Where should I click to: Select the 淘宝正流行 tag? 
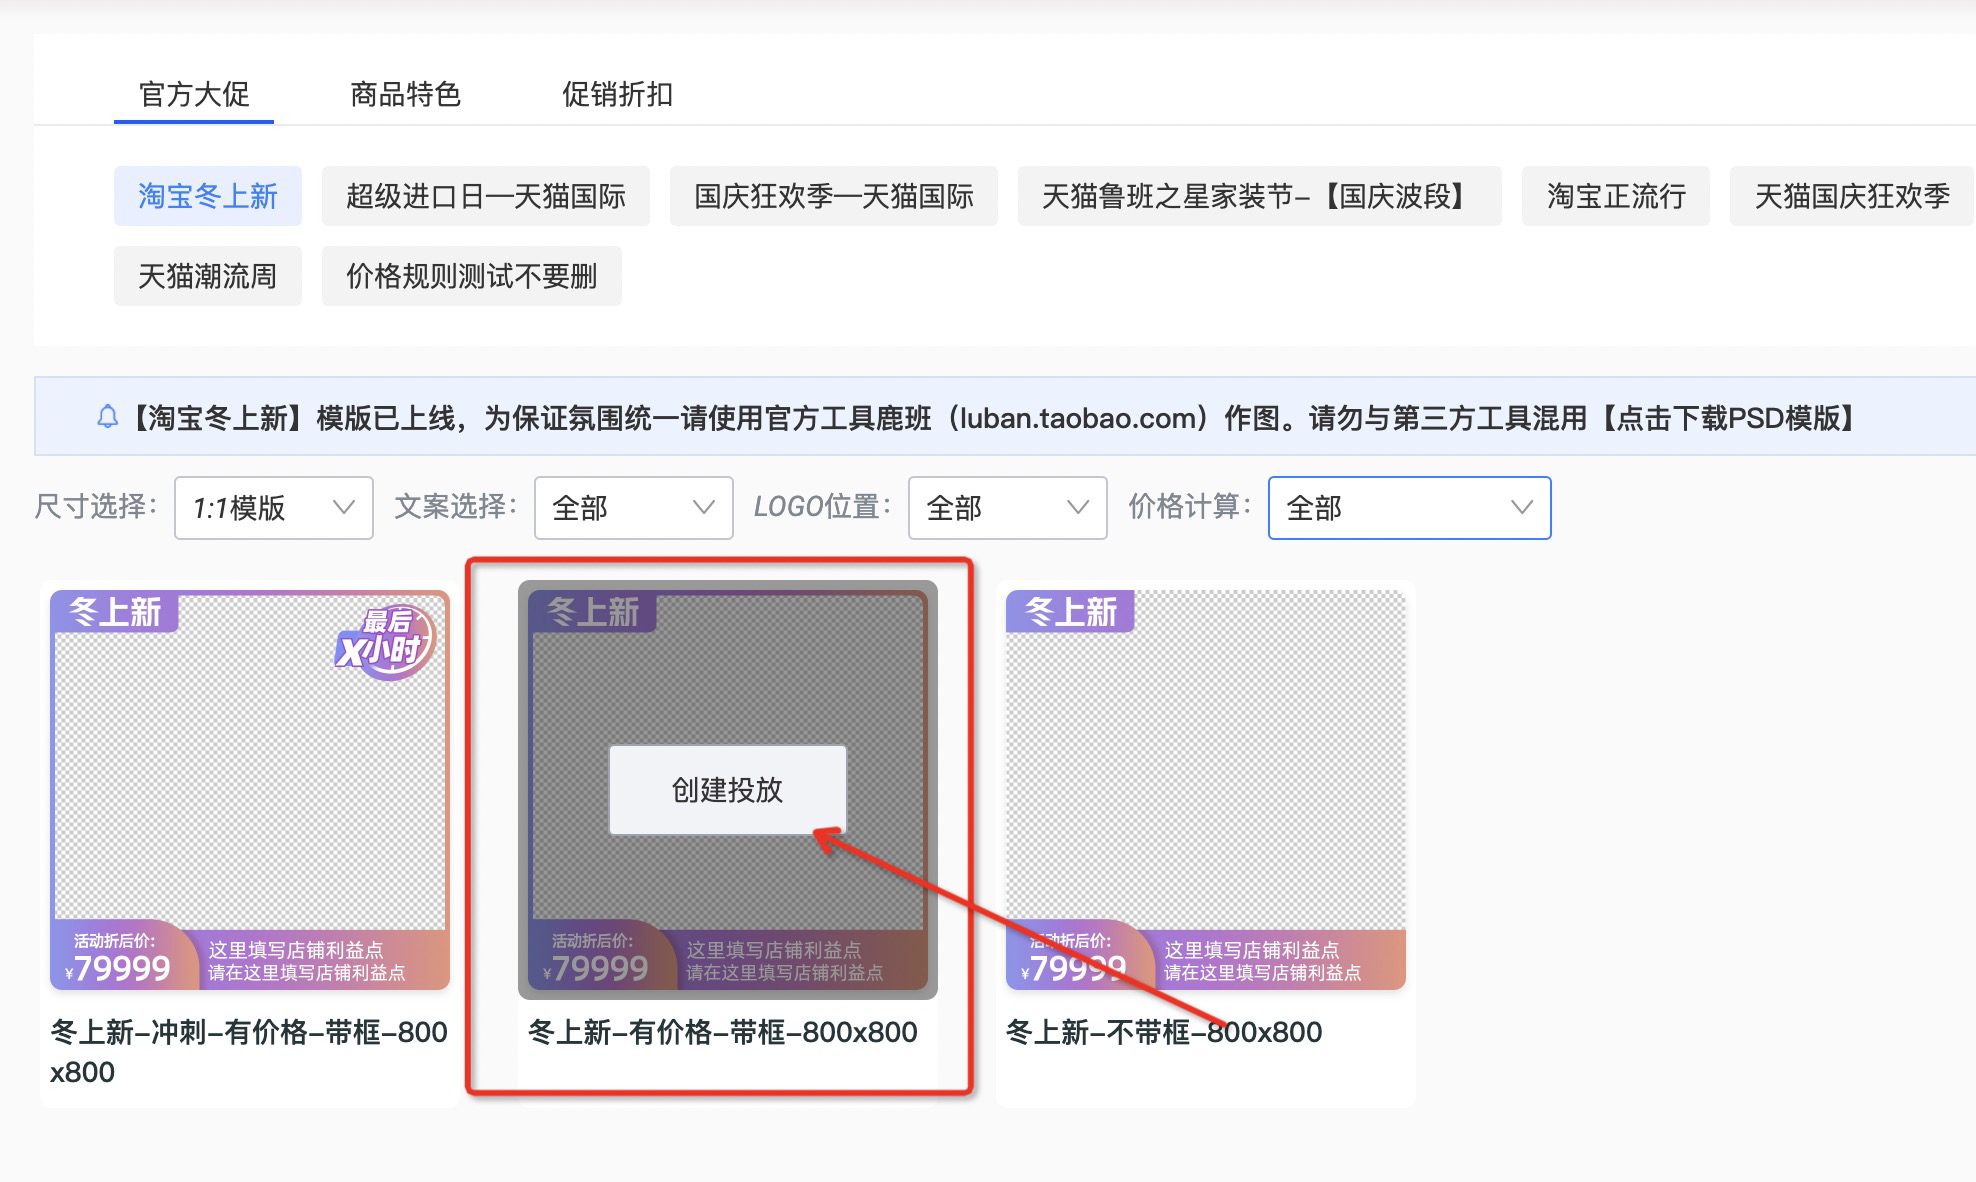[x=1616, y=196]
